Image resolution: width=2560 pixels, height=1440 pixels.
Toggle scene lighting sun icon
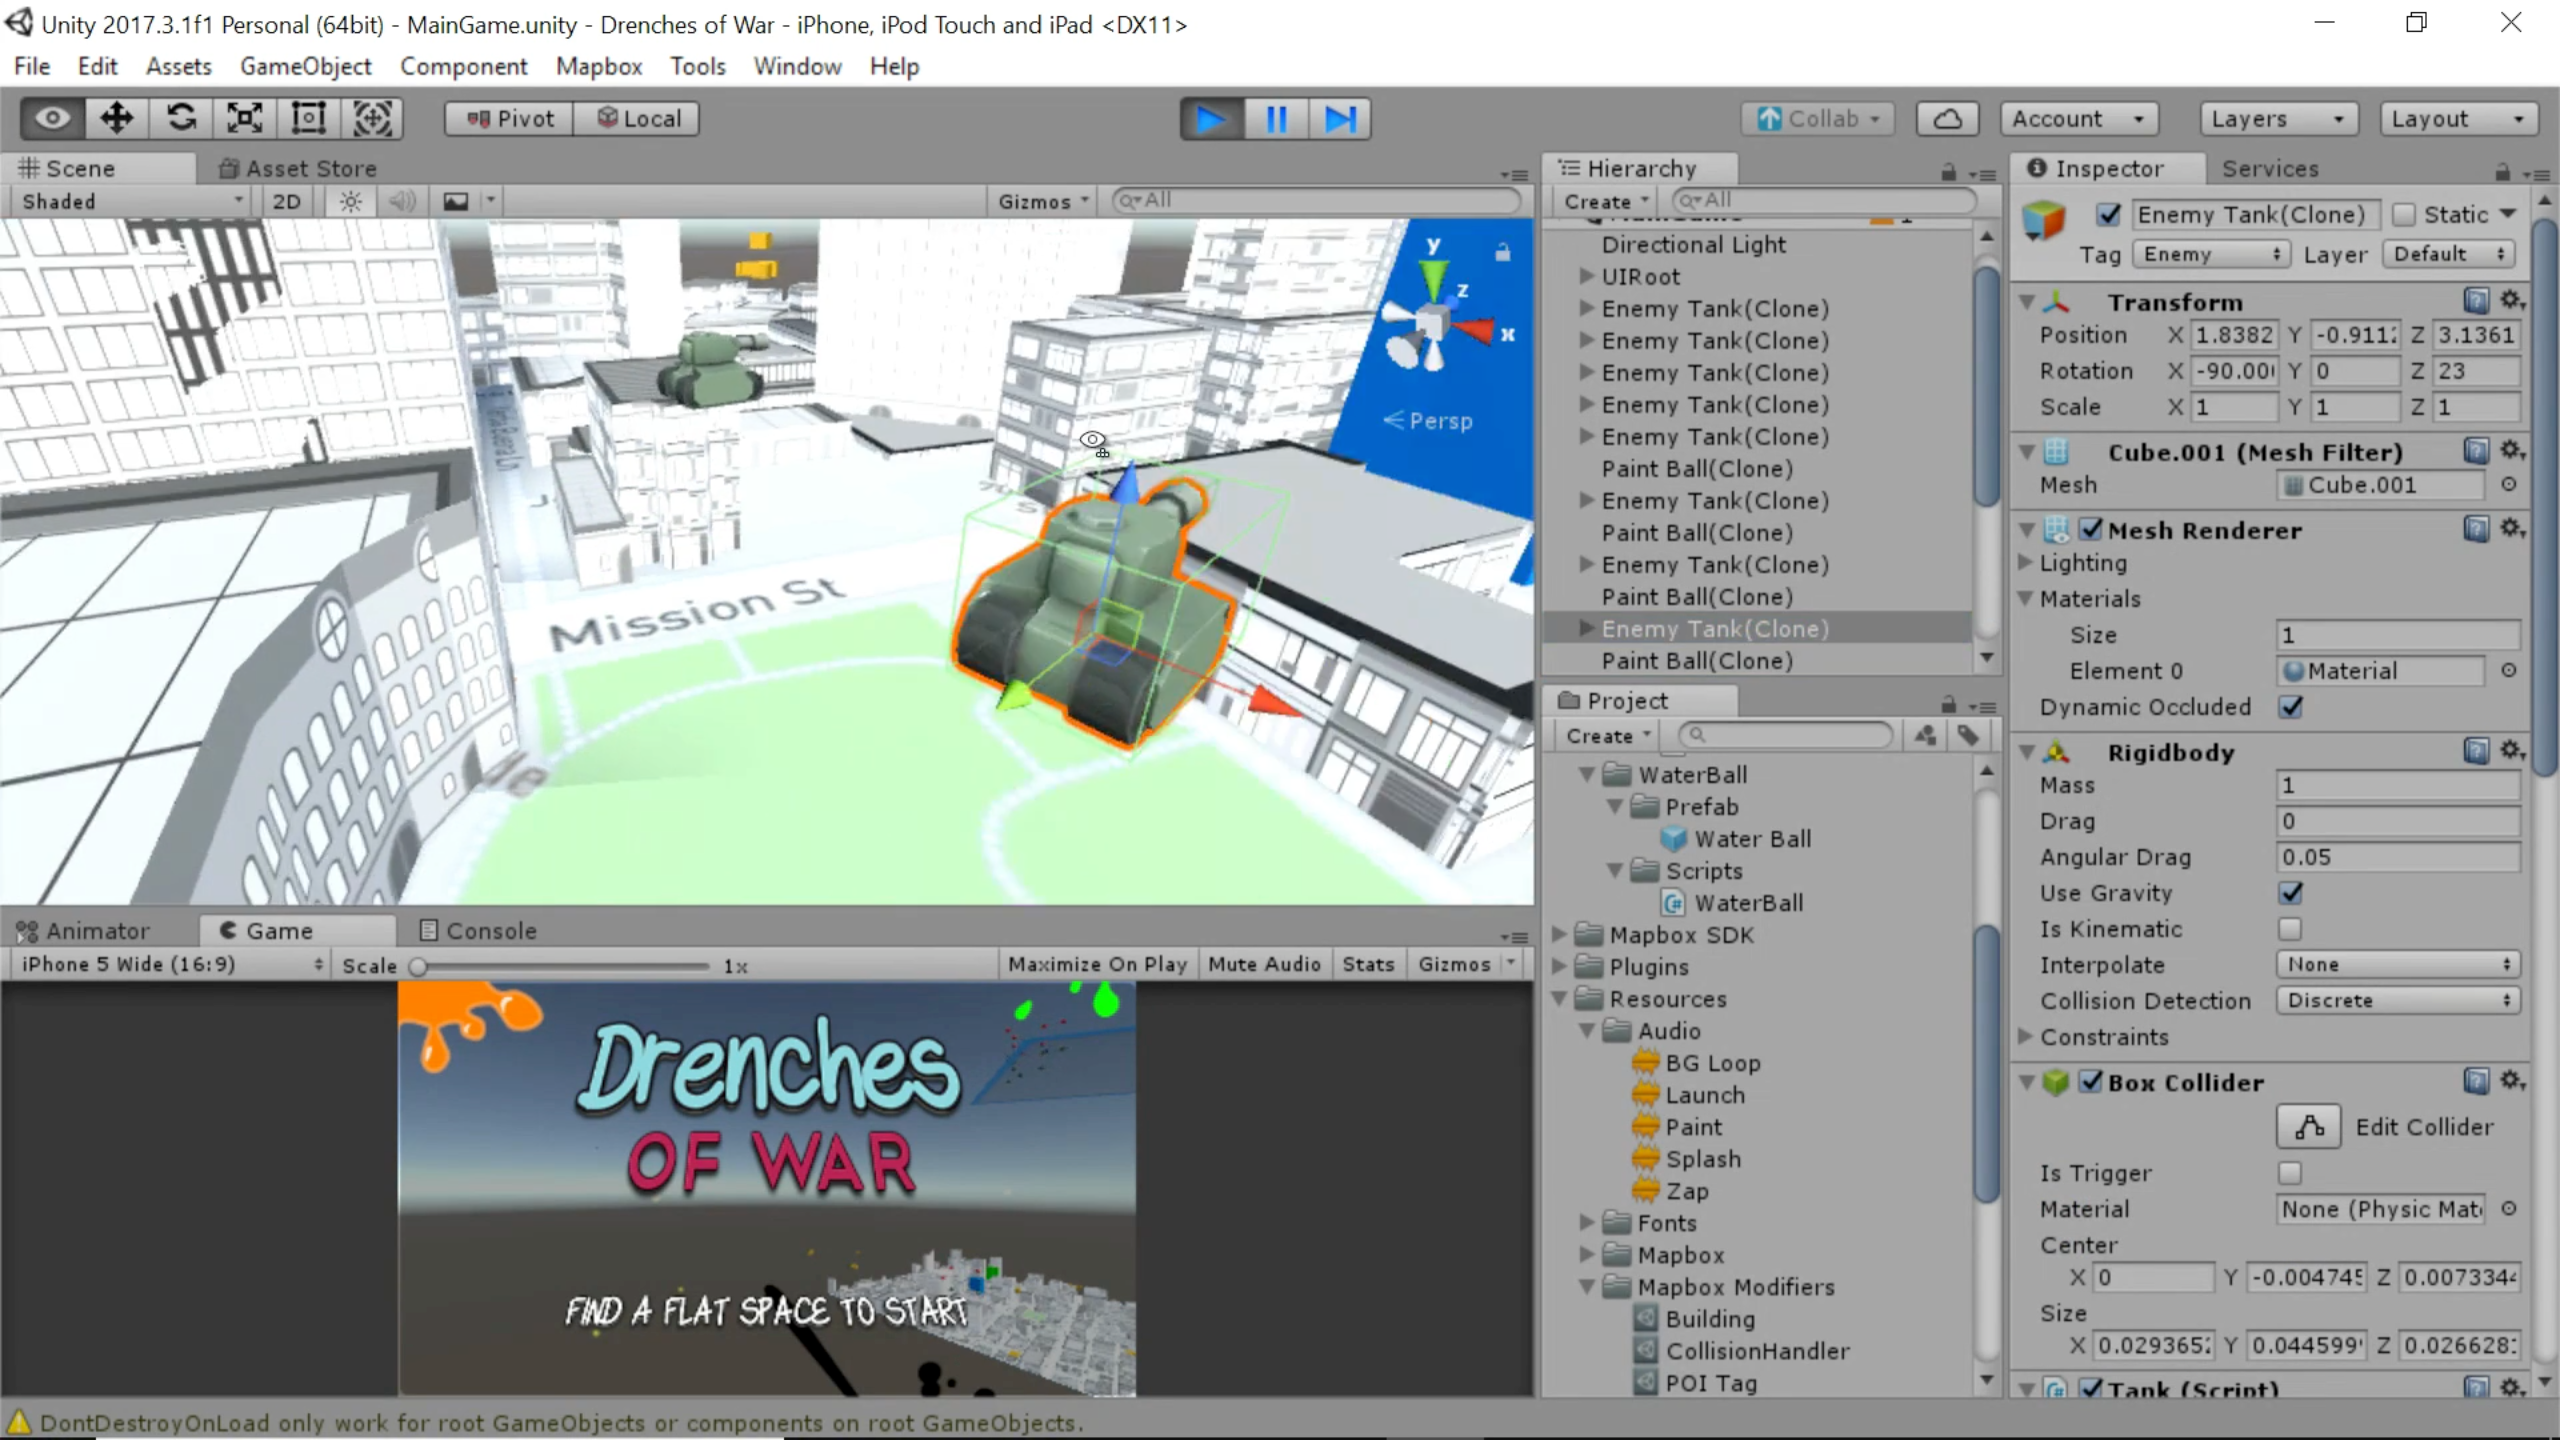point(351,201)
